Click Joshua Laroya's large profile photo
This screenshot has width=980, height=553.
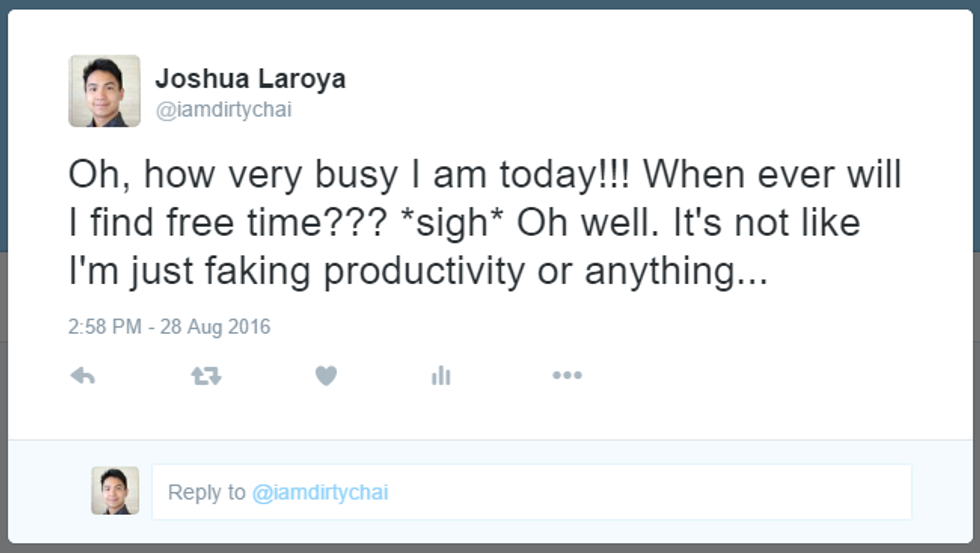[104, 91]
